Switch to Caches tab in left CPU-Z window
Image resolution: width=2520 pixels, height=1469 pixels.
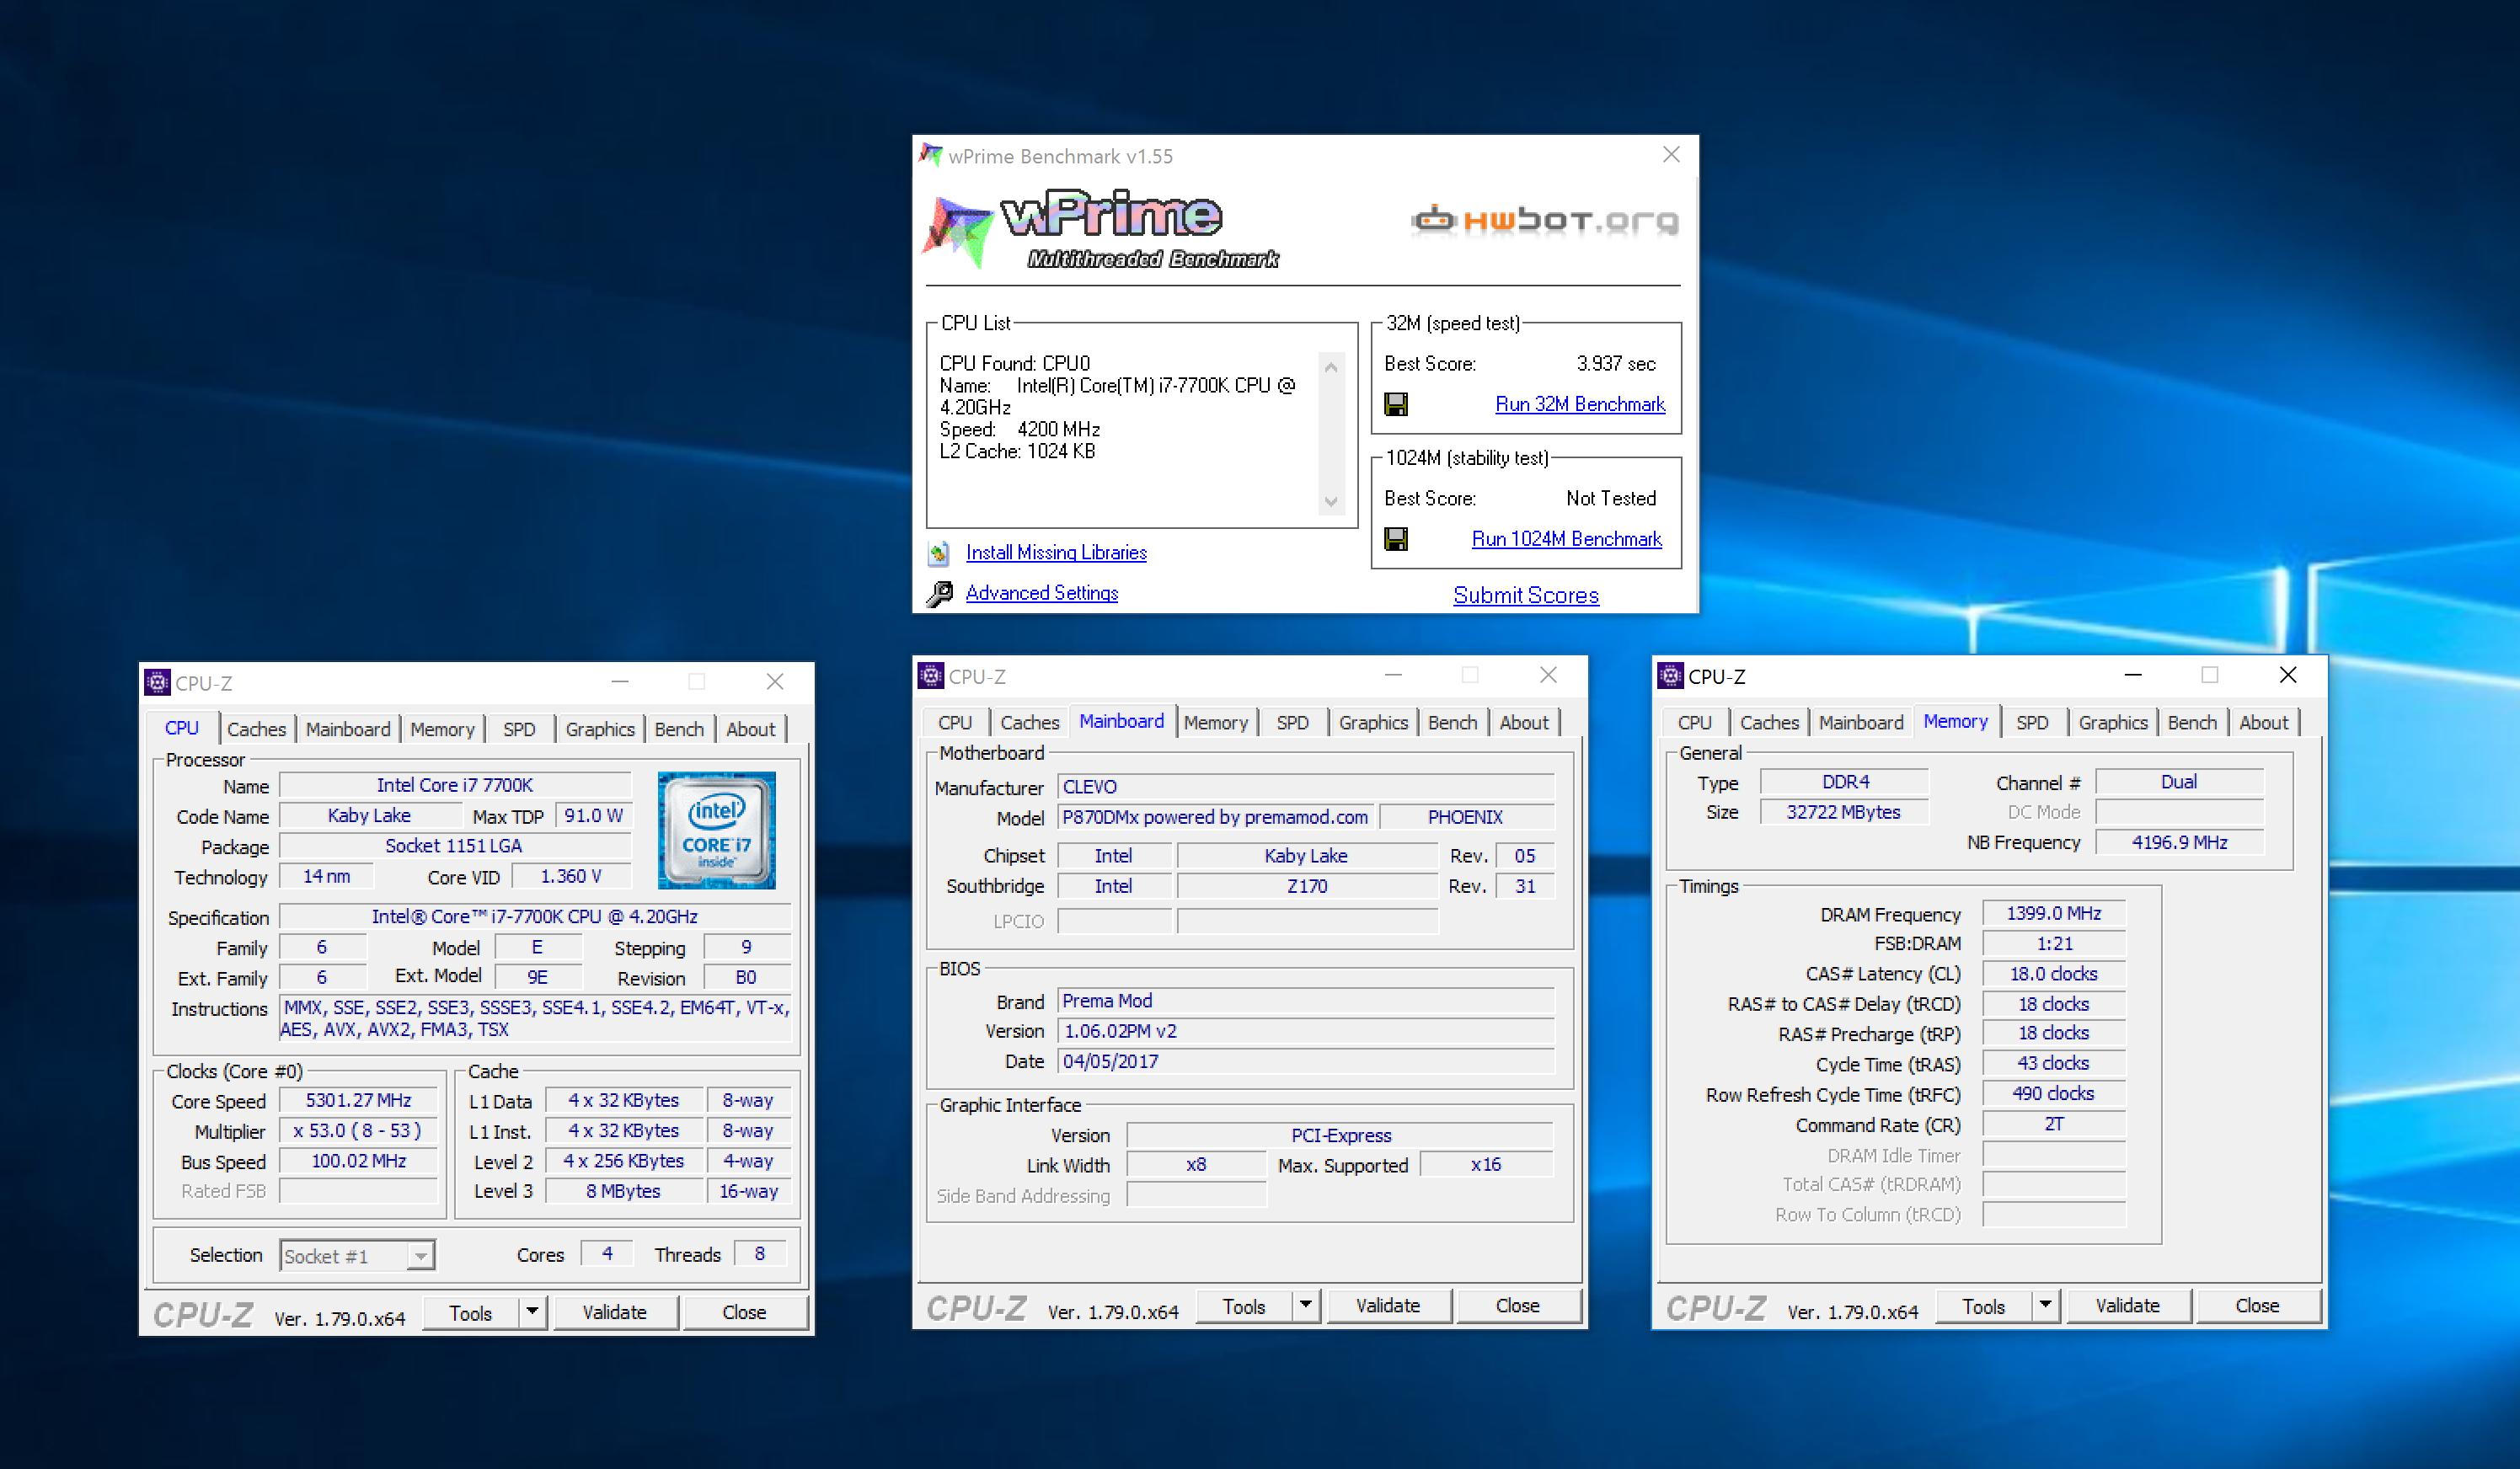pyautogui.click(x=256, y=729)
